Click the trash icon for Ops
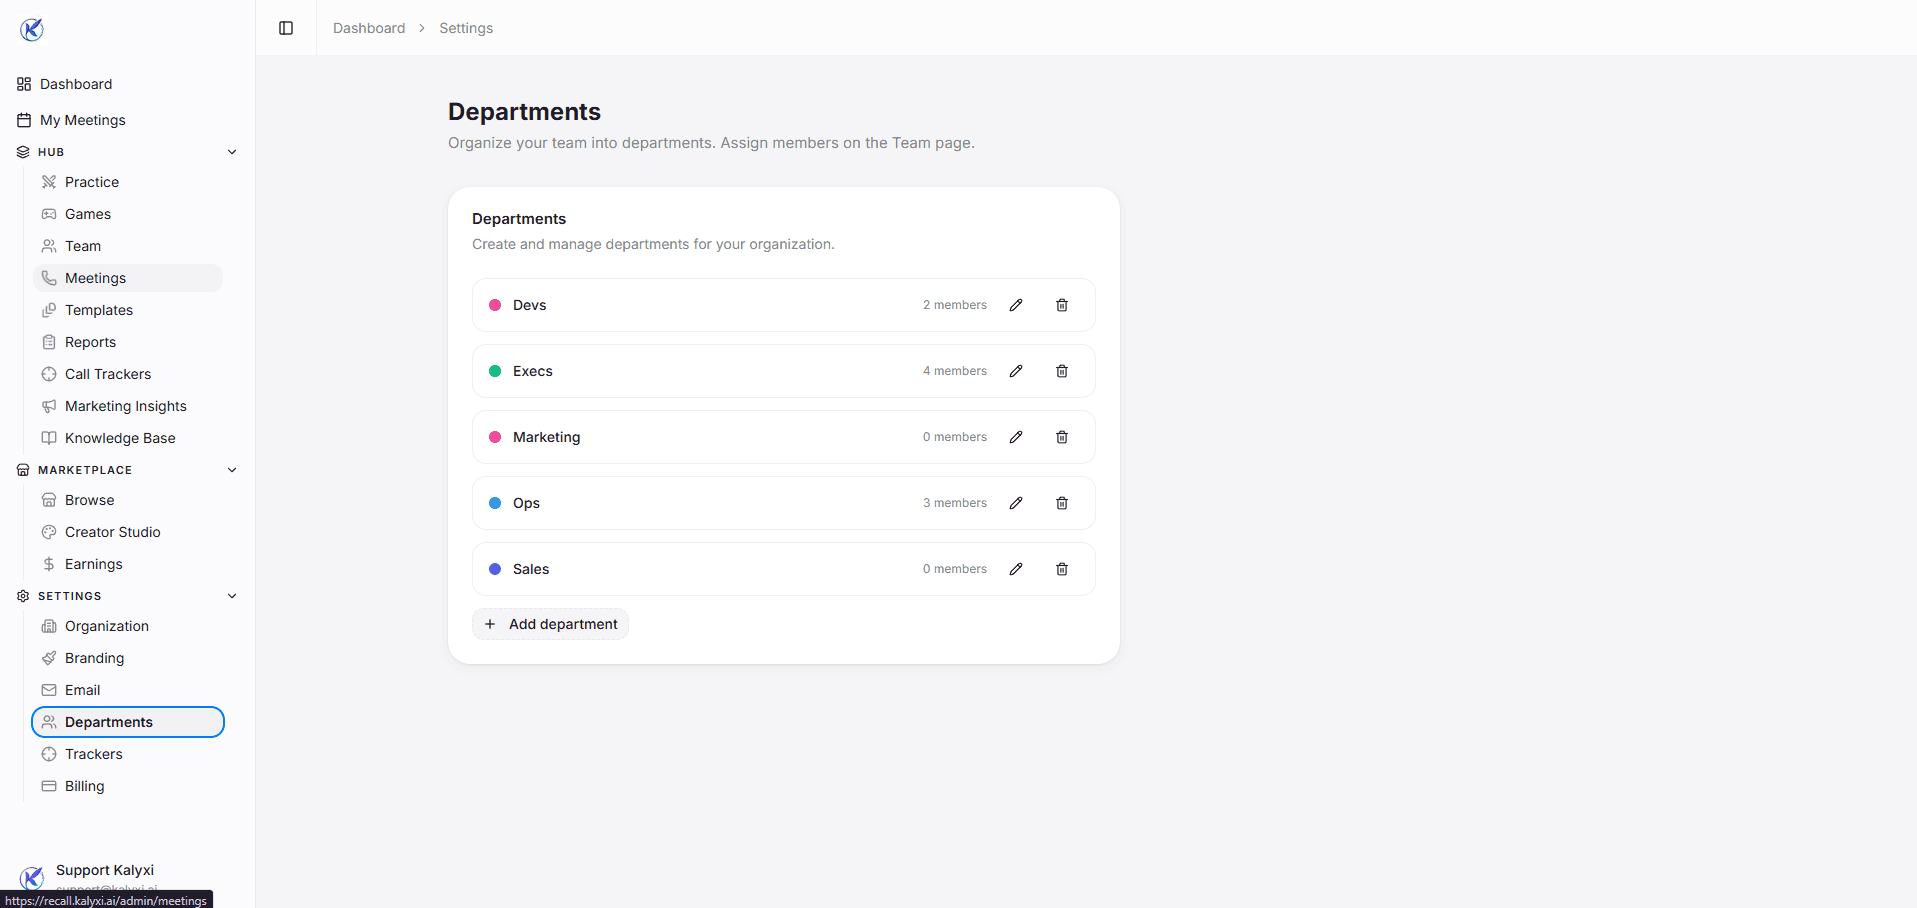Screen dimensions: 1917x908 (1062, 503)
